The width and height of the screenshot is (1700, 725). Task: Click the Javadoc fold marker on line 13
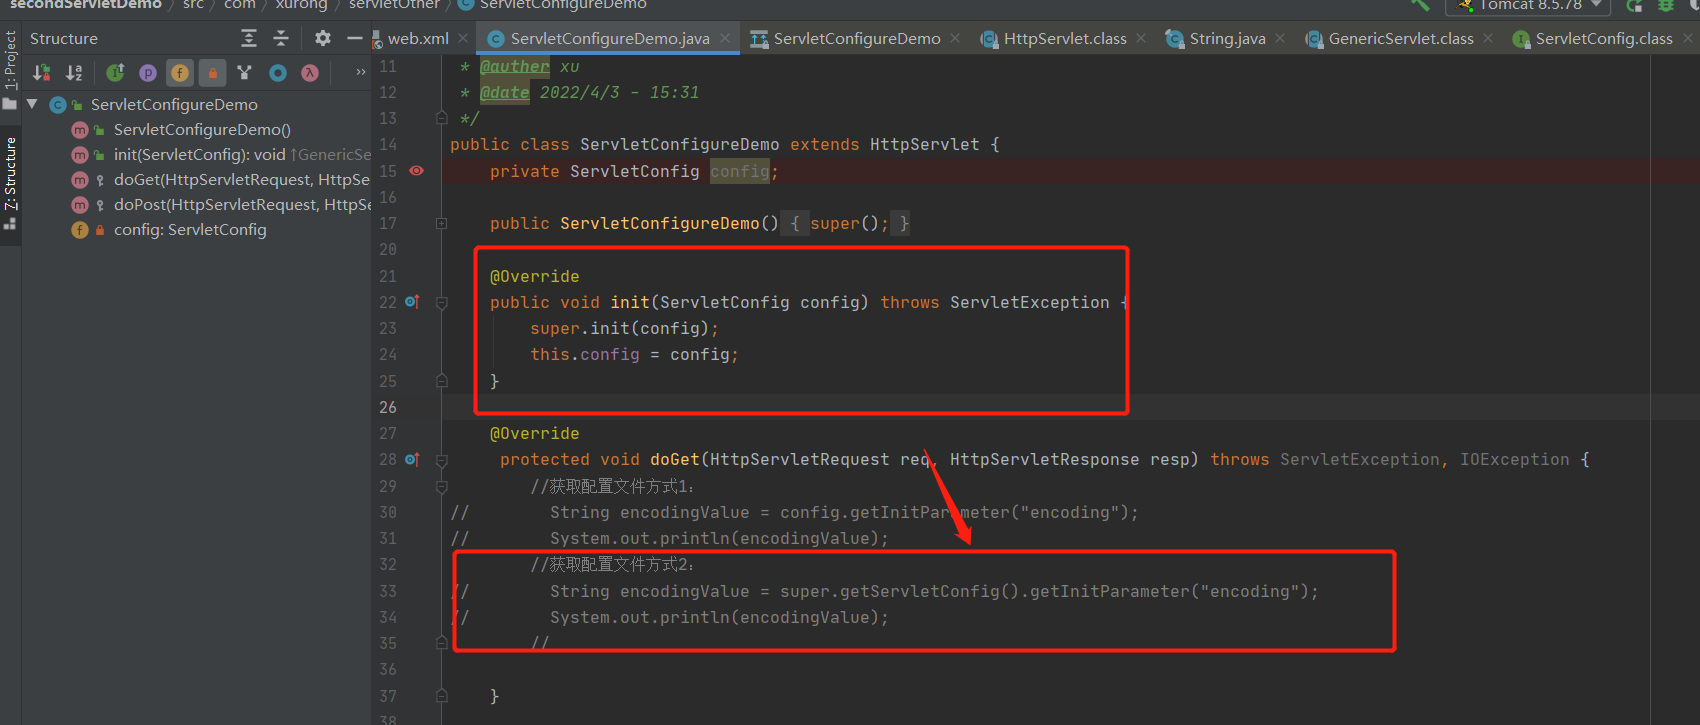[x=441, y=118]
